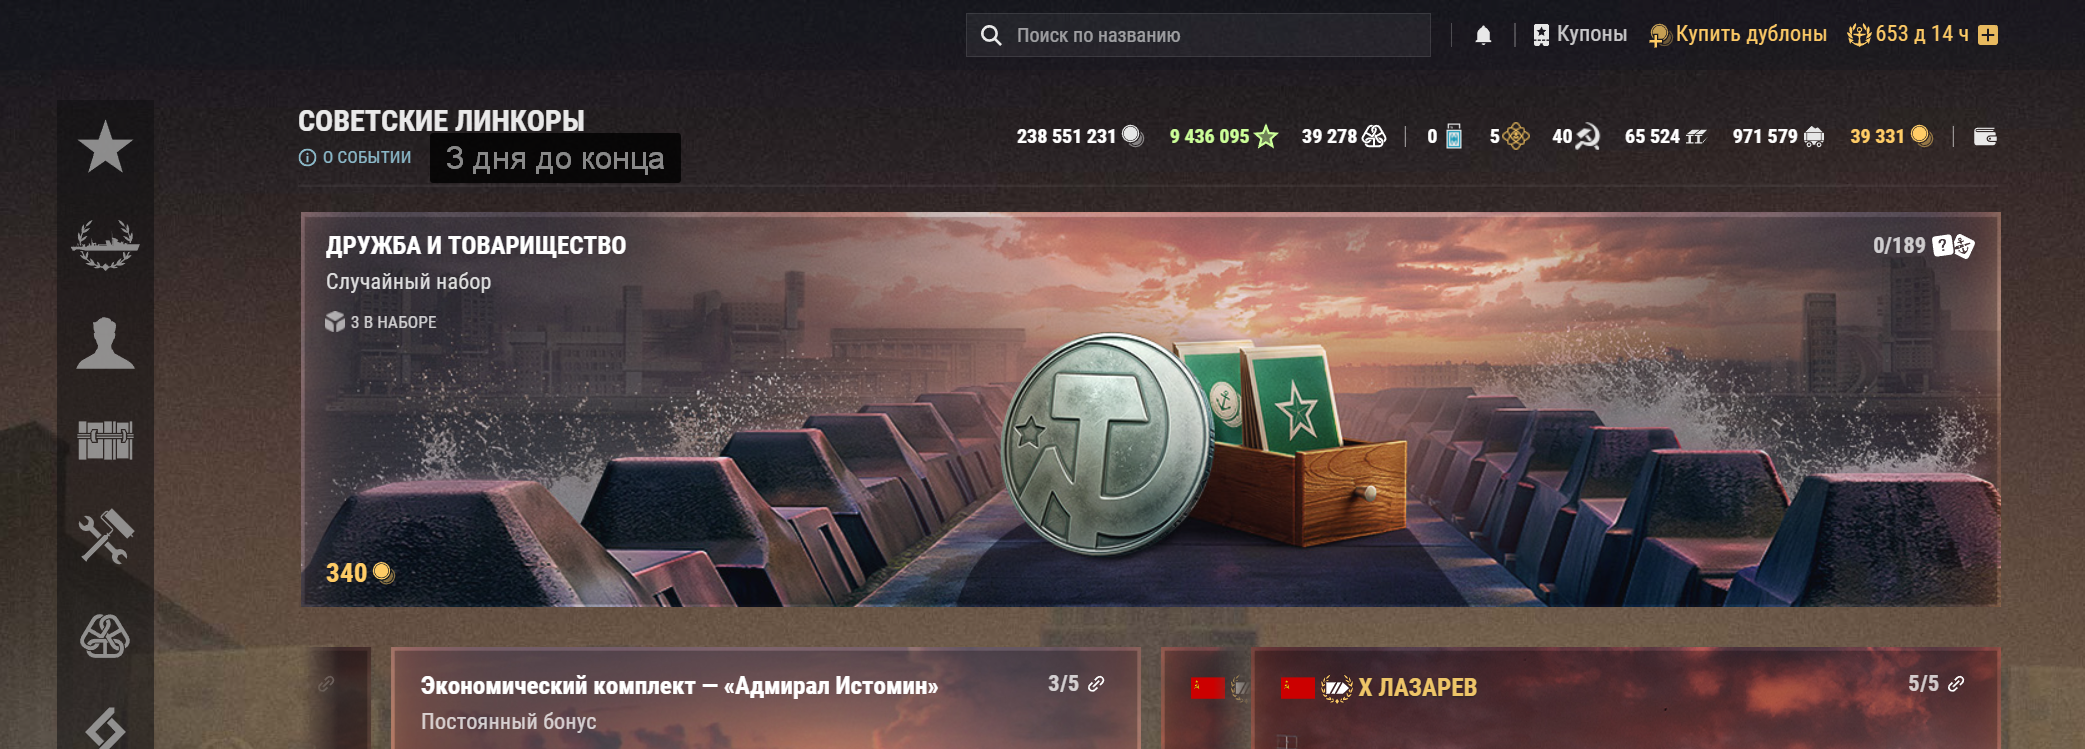Open the X Лазарев ship card

tap(1626, 698)
